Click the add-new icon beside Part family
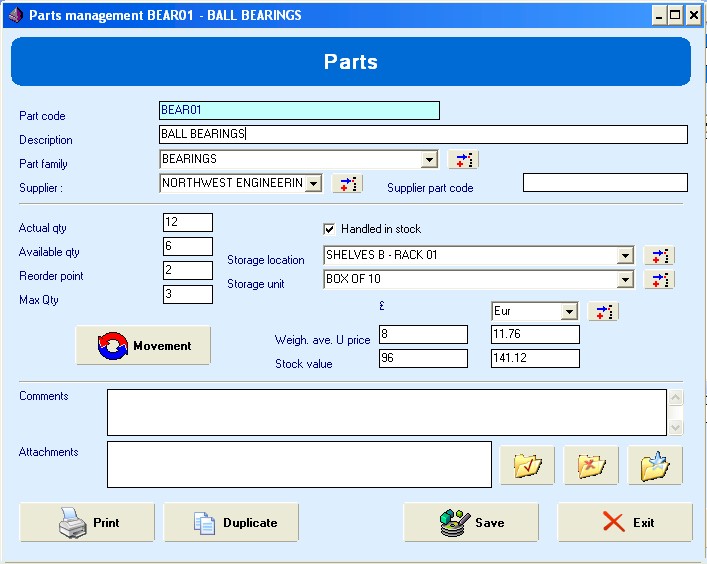This screenshot has width=707, height=564. (464, 160)
